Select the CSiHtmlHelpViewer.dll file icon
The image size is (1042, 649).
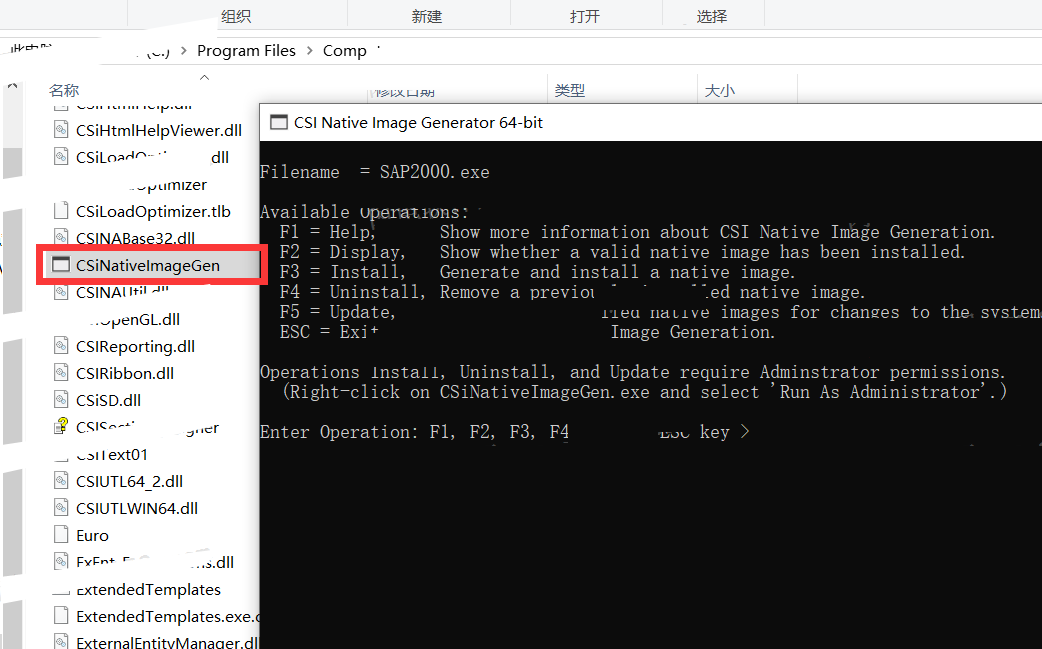(61, 130)
